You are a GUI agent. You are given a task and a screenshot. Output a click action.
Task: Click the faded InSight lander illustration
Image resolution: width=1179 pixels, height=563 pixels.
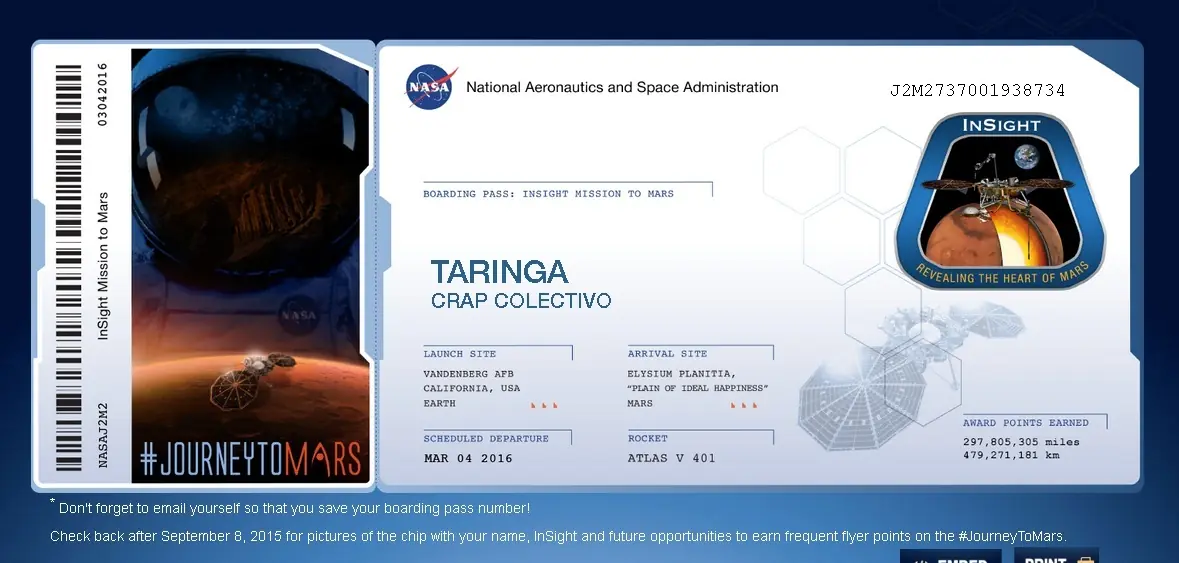[x=910, y=376]
